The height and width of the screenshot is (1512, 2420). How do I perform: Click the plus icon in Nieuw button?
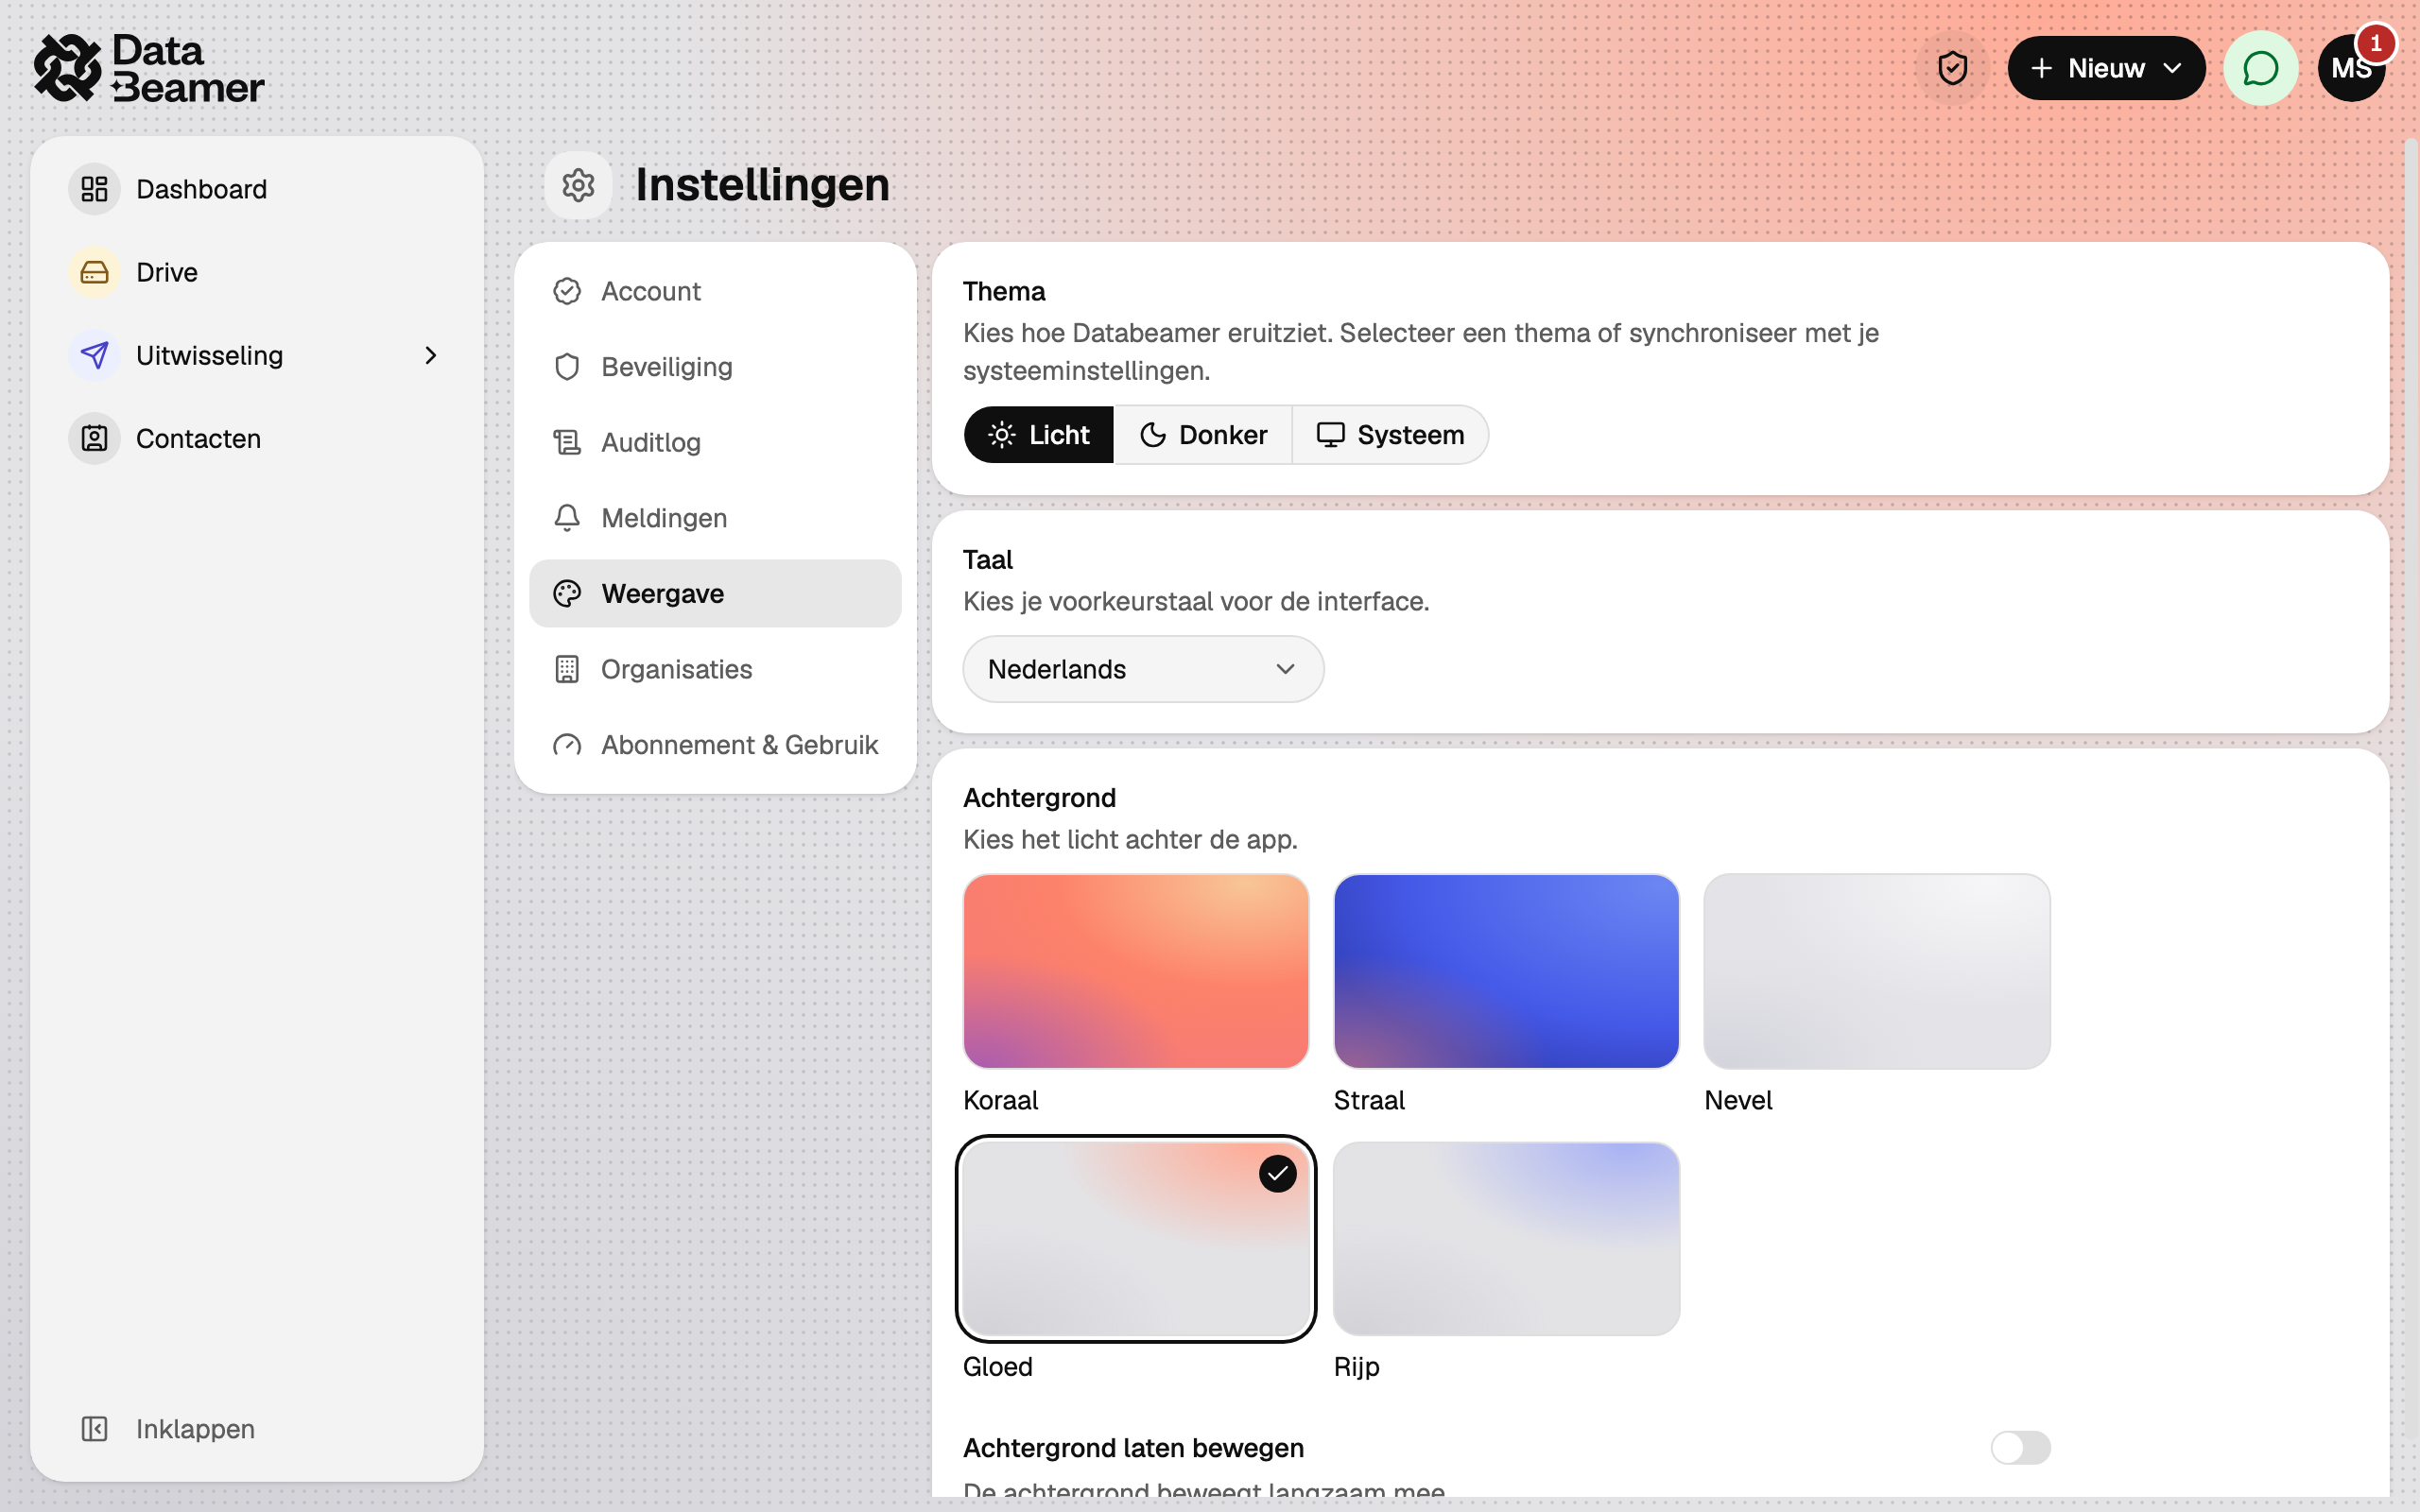tap(2042, 68)
